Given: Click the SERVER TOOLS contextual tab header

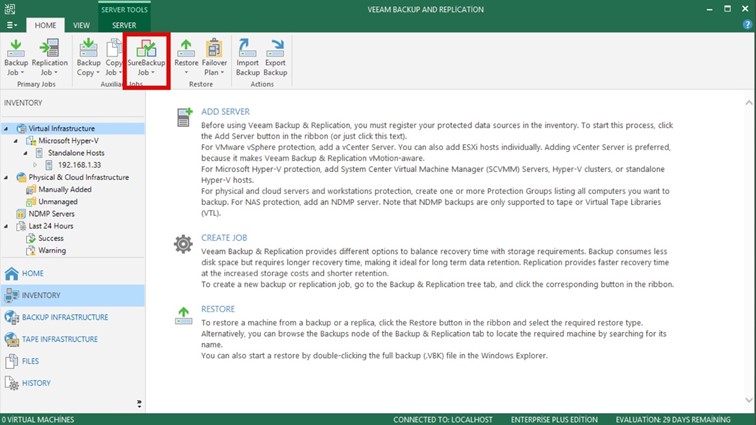Looking at the screenshot, I should pyautogui.click(x=124, y=9).
